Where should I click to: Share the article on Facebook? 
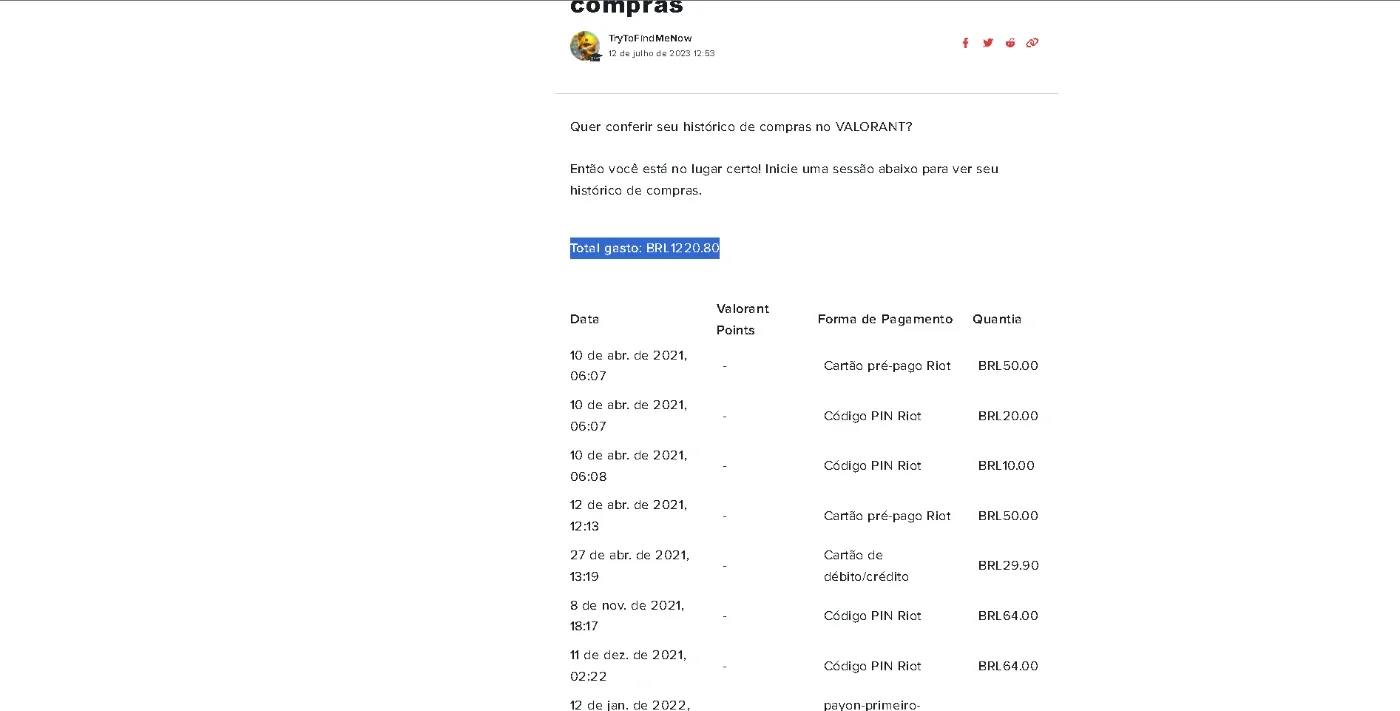pos(965,43)
